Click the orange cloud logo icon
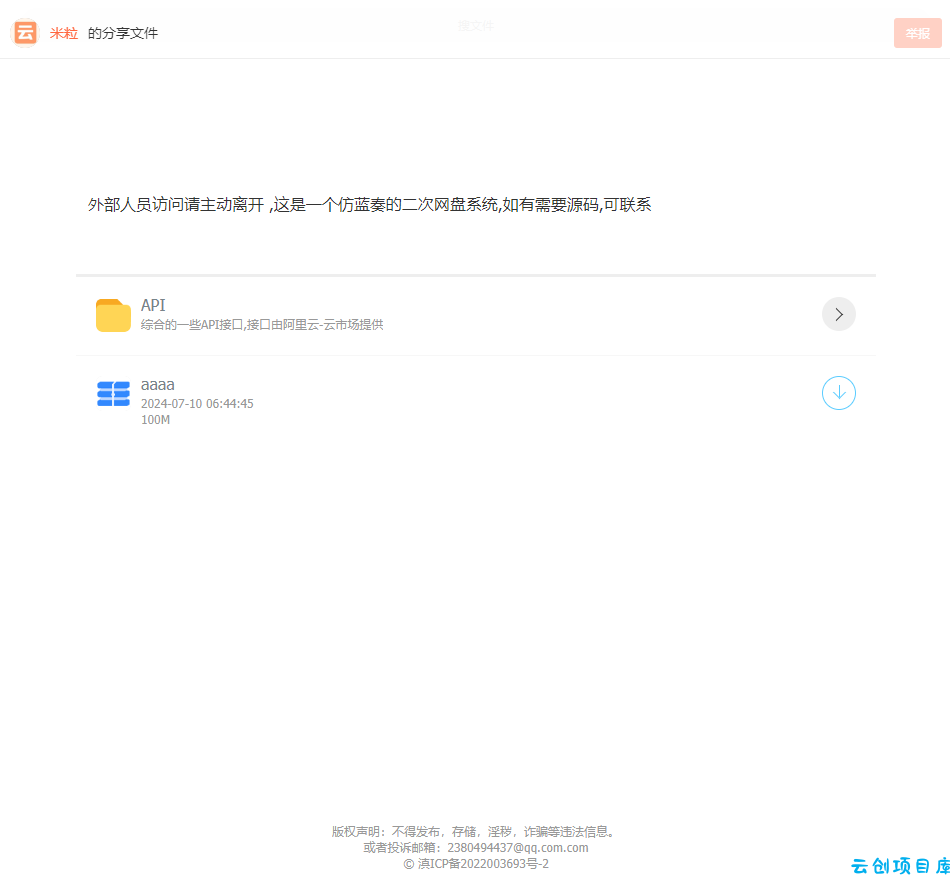This screenshot has width=950, height=891. point(25,32)
